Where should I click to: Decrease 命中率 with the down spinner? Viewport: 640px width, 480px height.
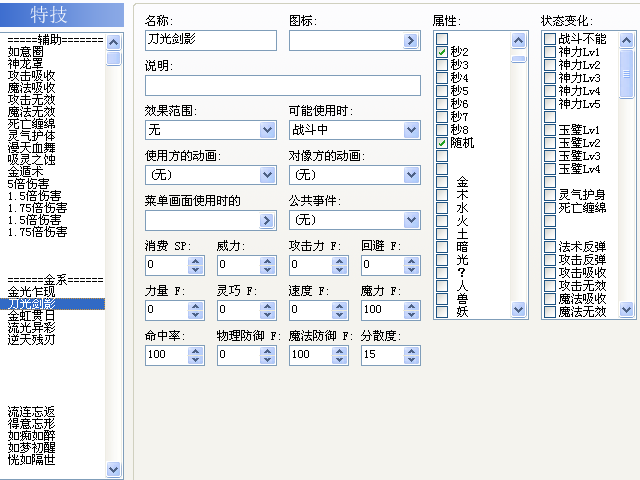pos(196,359)
